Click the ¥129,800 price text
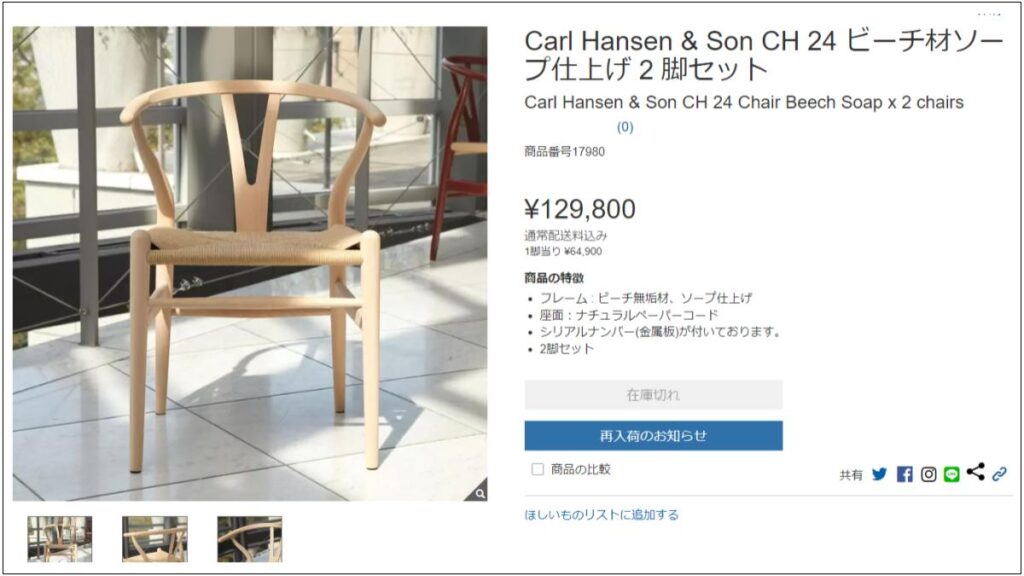1024x576 pixels. [580, 209]
